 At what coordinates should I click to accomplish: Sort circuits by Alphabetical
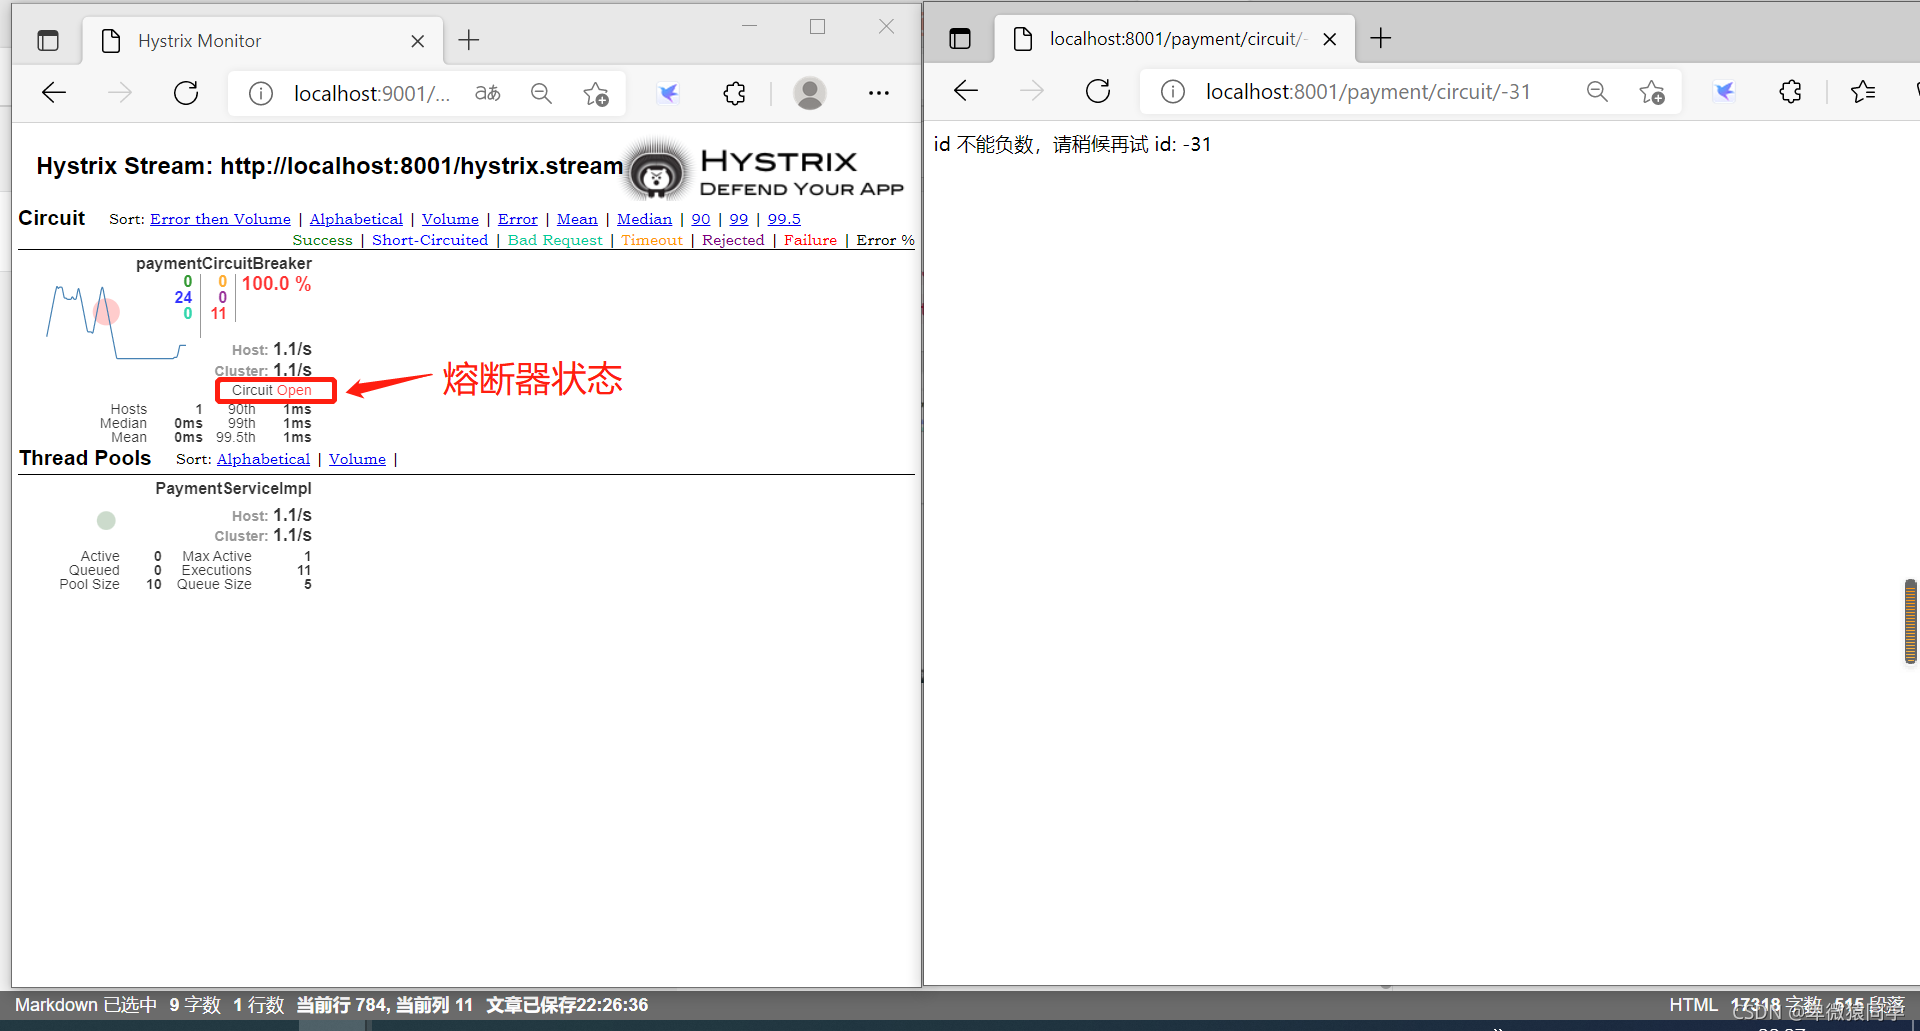click(x=356, y=219)
